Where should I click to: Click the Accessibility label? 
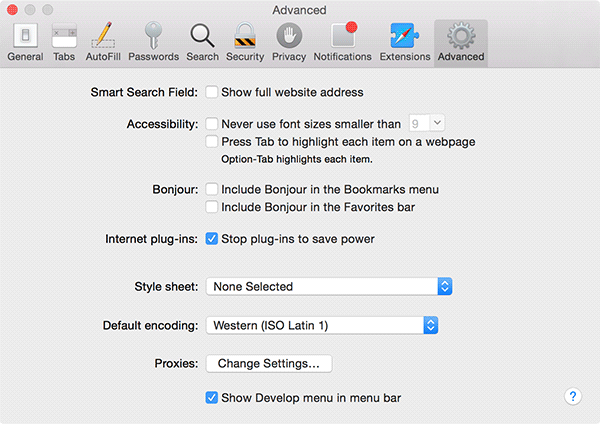click(163, 124)
